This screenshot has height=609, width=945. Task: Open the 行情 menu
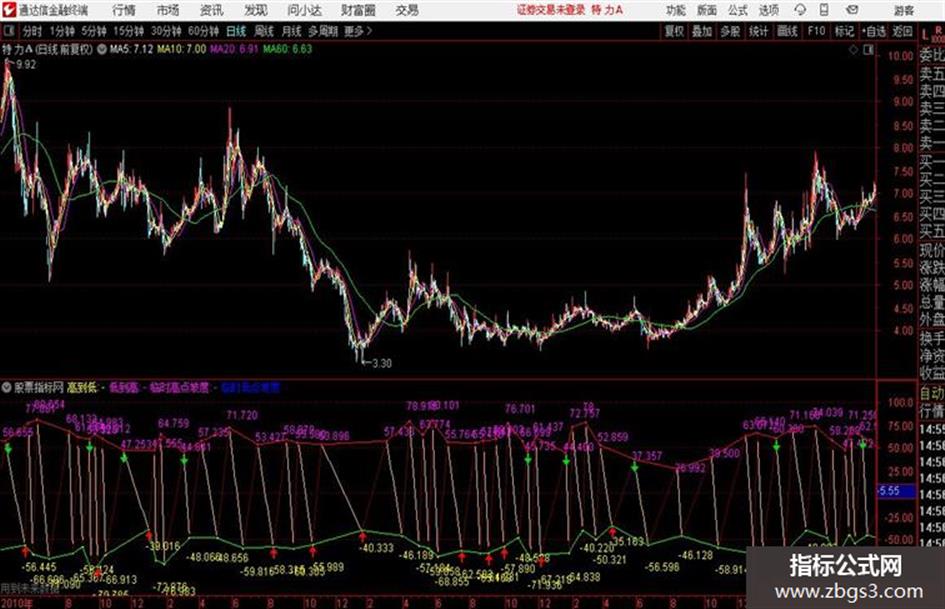pyautogui.click(x=124, y=10)
